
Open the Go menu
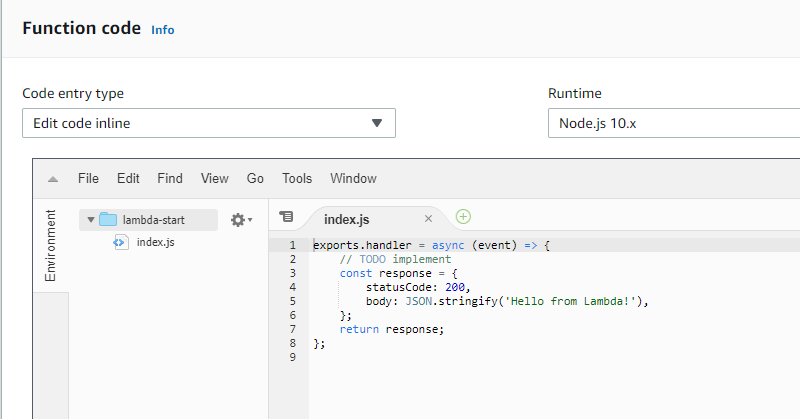[255, 179]
